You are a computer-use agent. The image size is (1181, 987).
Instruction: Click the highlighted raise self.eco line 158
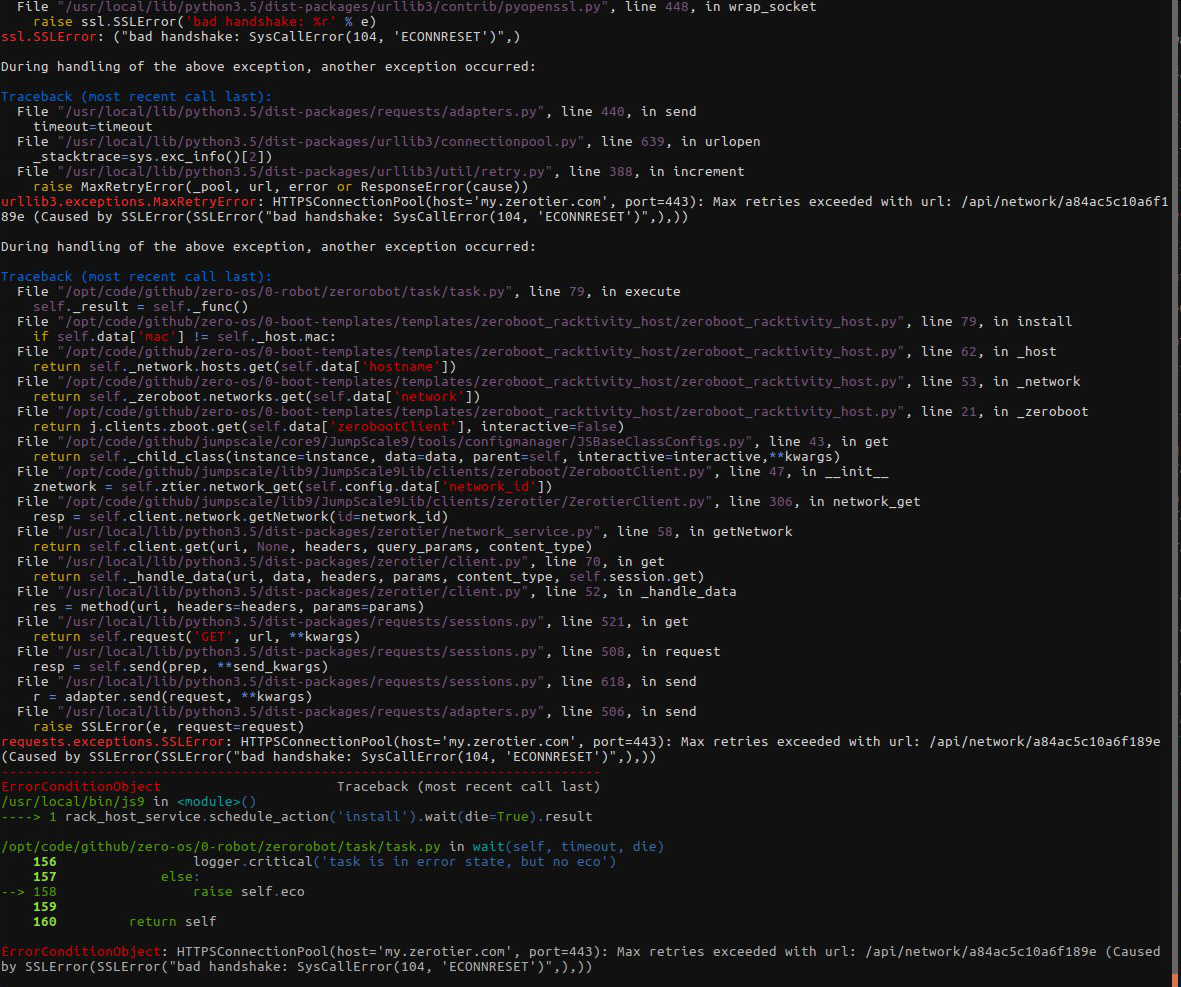250,891
